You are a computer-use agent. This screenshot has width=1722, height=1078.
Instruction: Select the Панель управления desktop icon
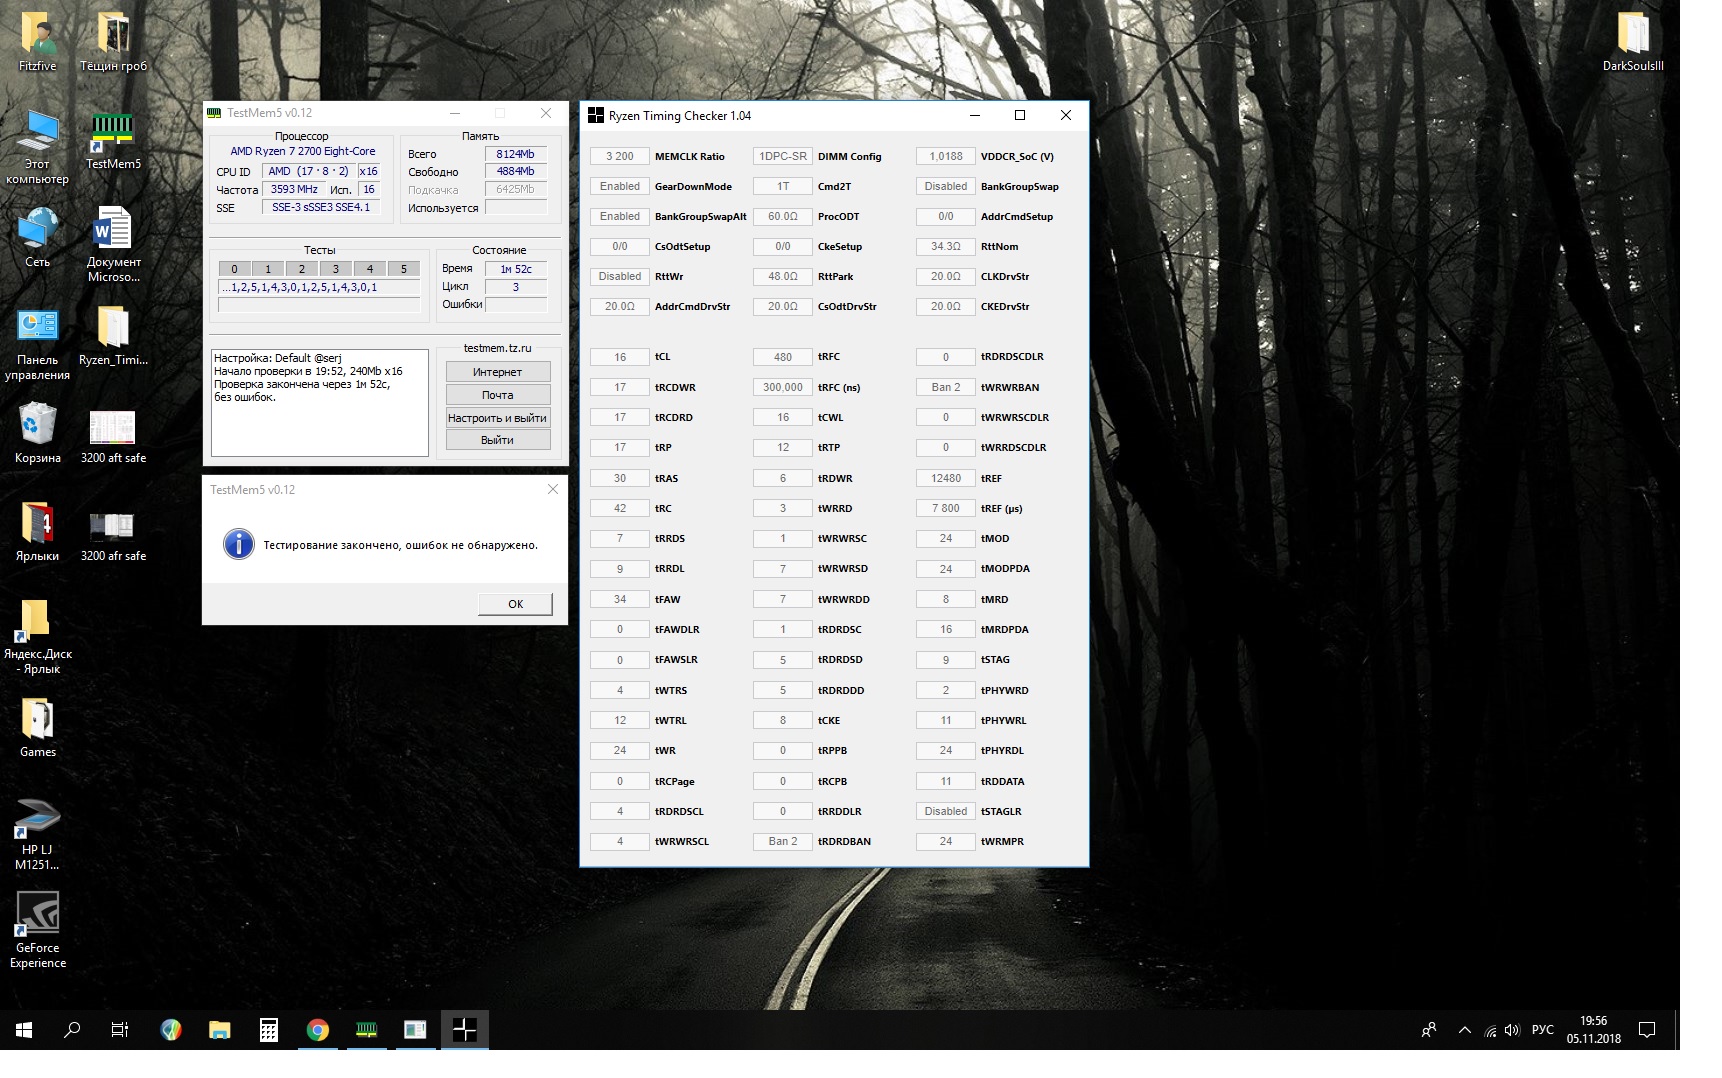tap(37, 343)
